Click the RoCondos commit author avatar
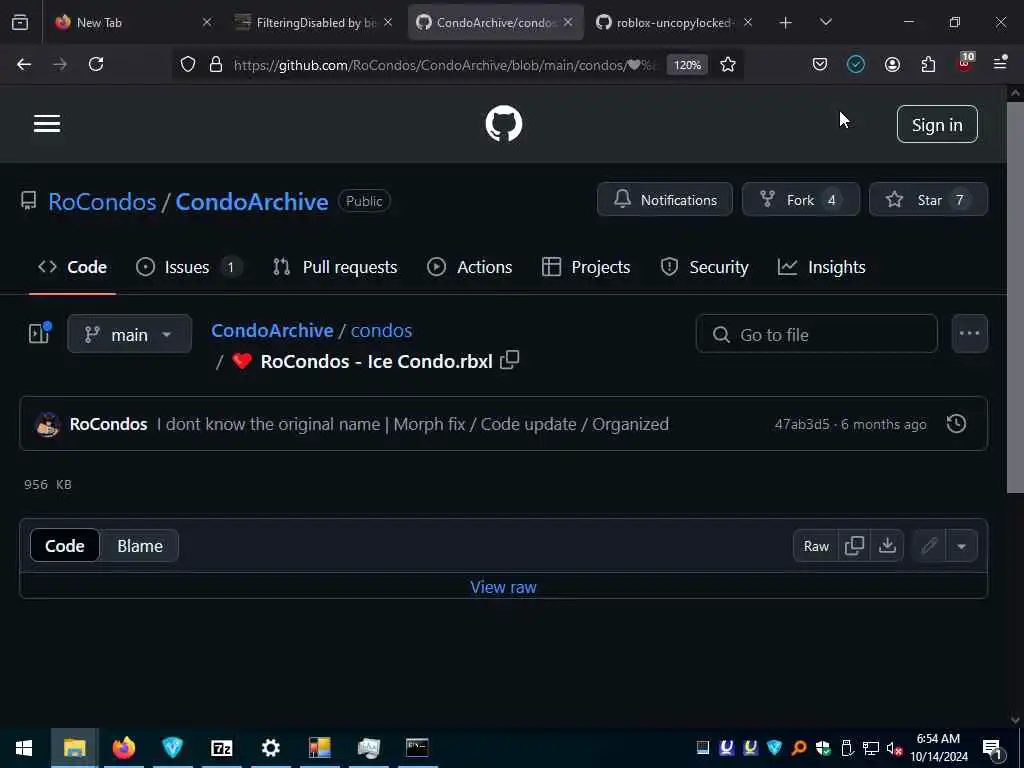The image size is (1024, 768). coord(47,424)
